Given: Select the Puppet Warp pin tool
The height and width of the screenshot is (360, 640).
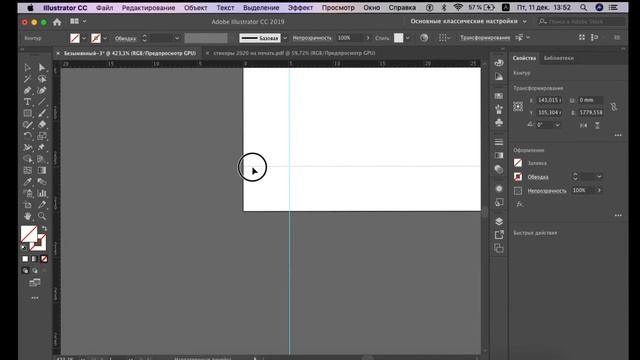Looking at the screenshot, I should pyautogui.click(x=42, y=147).
